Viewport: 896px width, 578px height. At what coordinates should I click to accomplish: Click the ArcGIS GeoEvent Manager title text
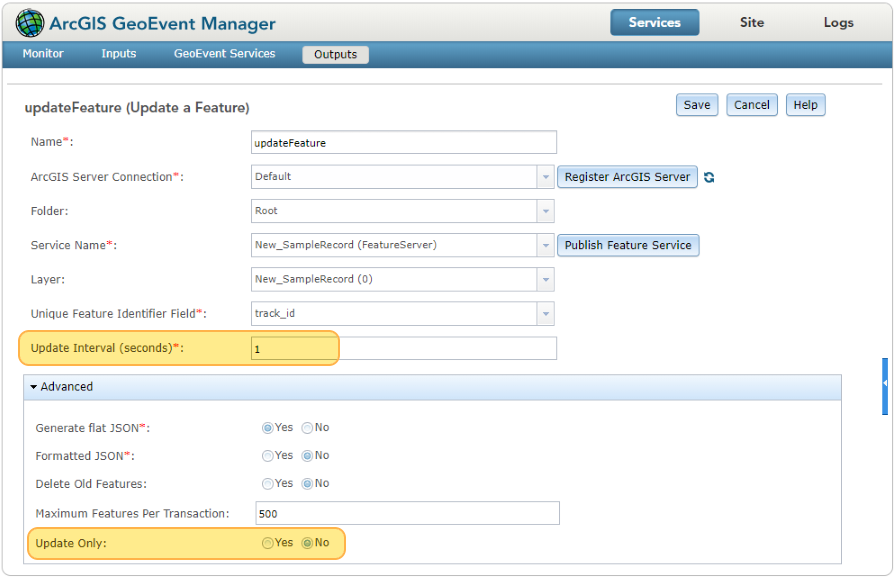[x=162, y=23]
